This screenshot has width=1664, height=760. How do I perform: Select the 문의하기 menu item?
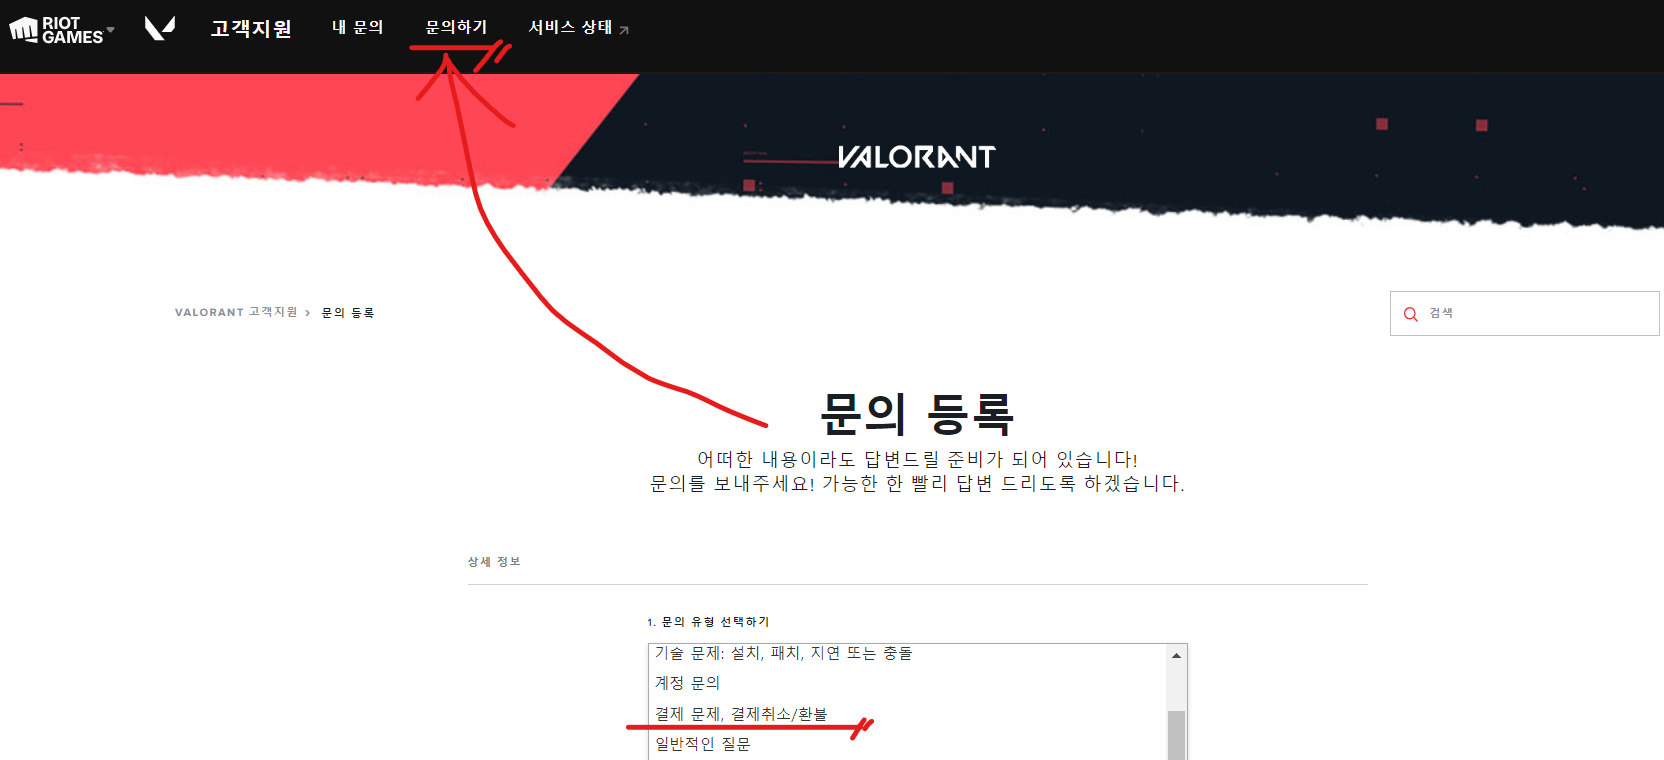coord(456,27)
